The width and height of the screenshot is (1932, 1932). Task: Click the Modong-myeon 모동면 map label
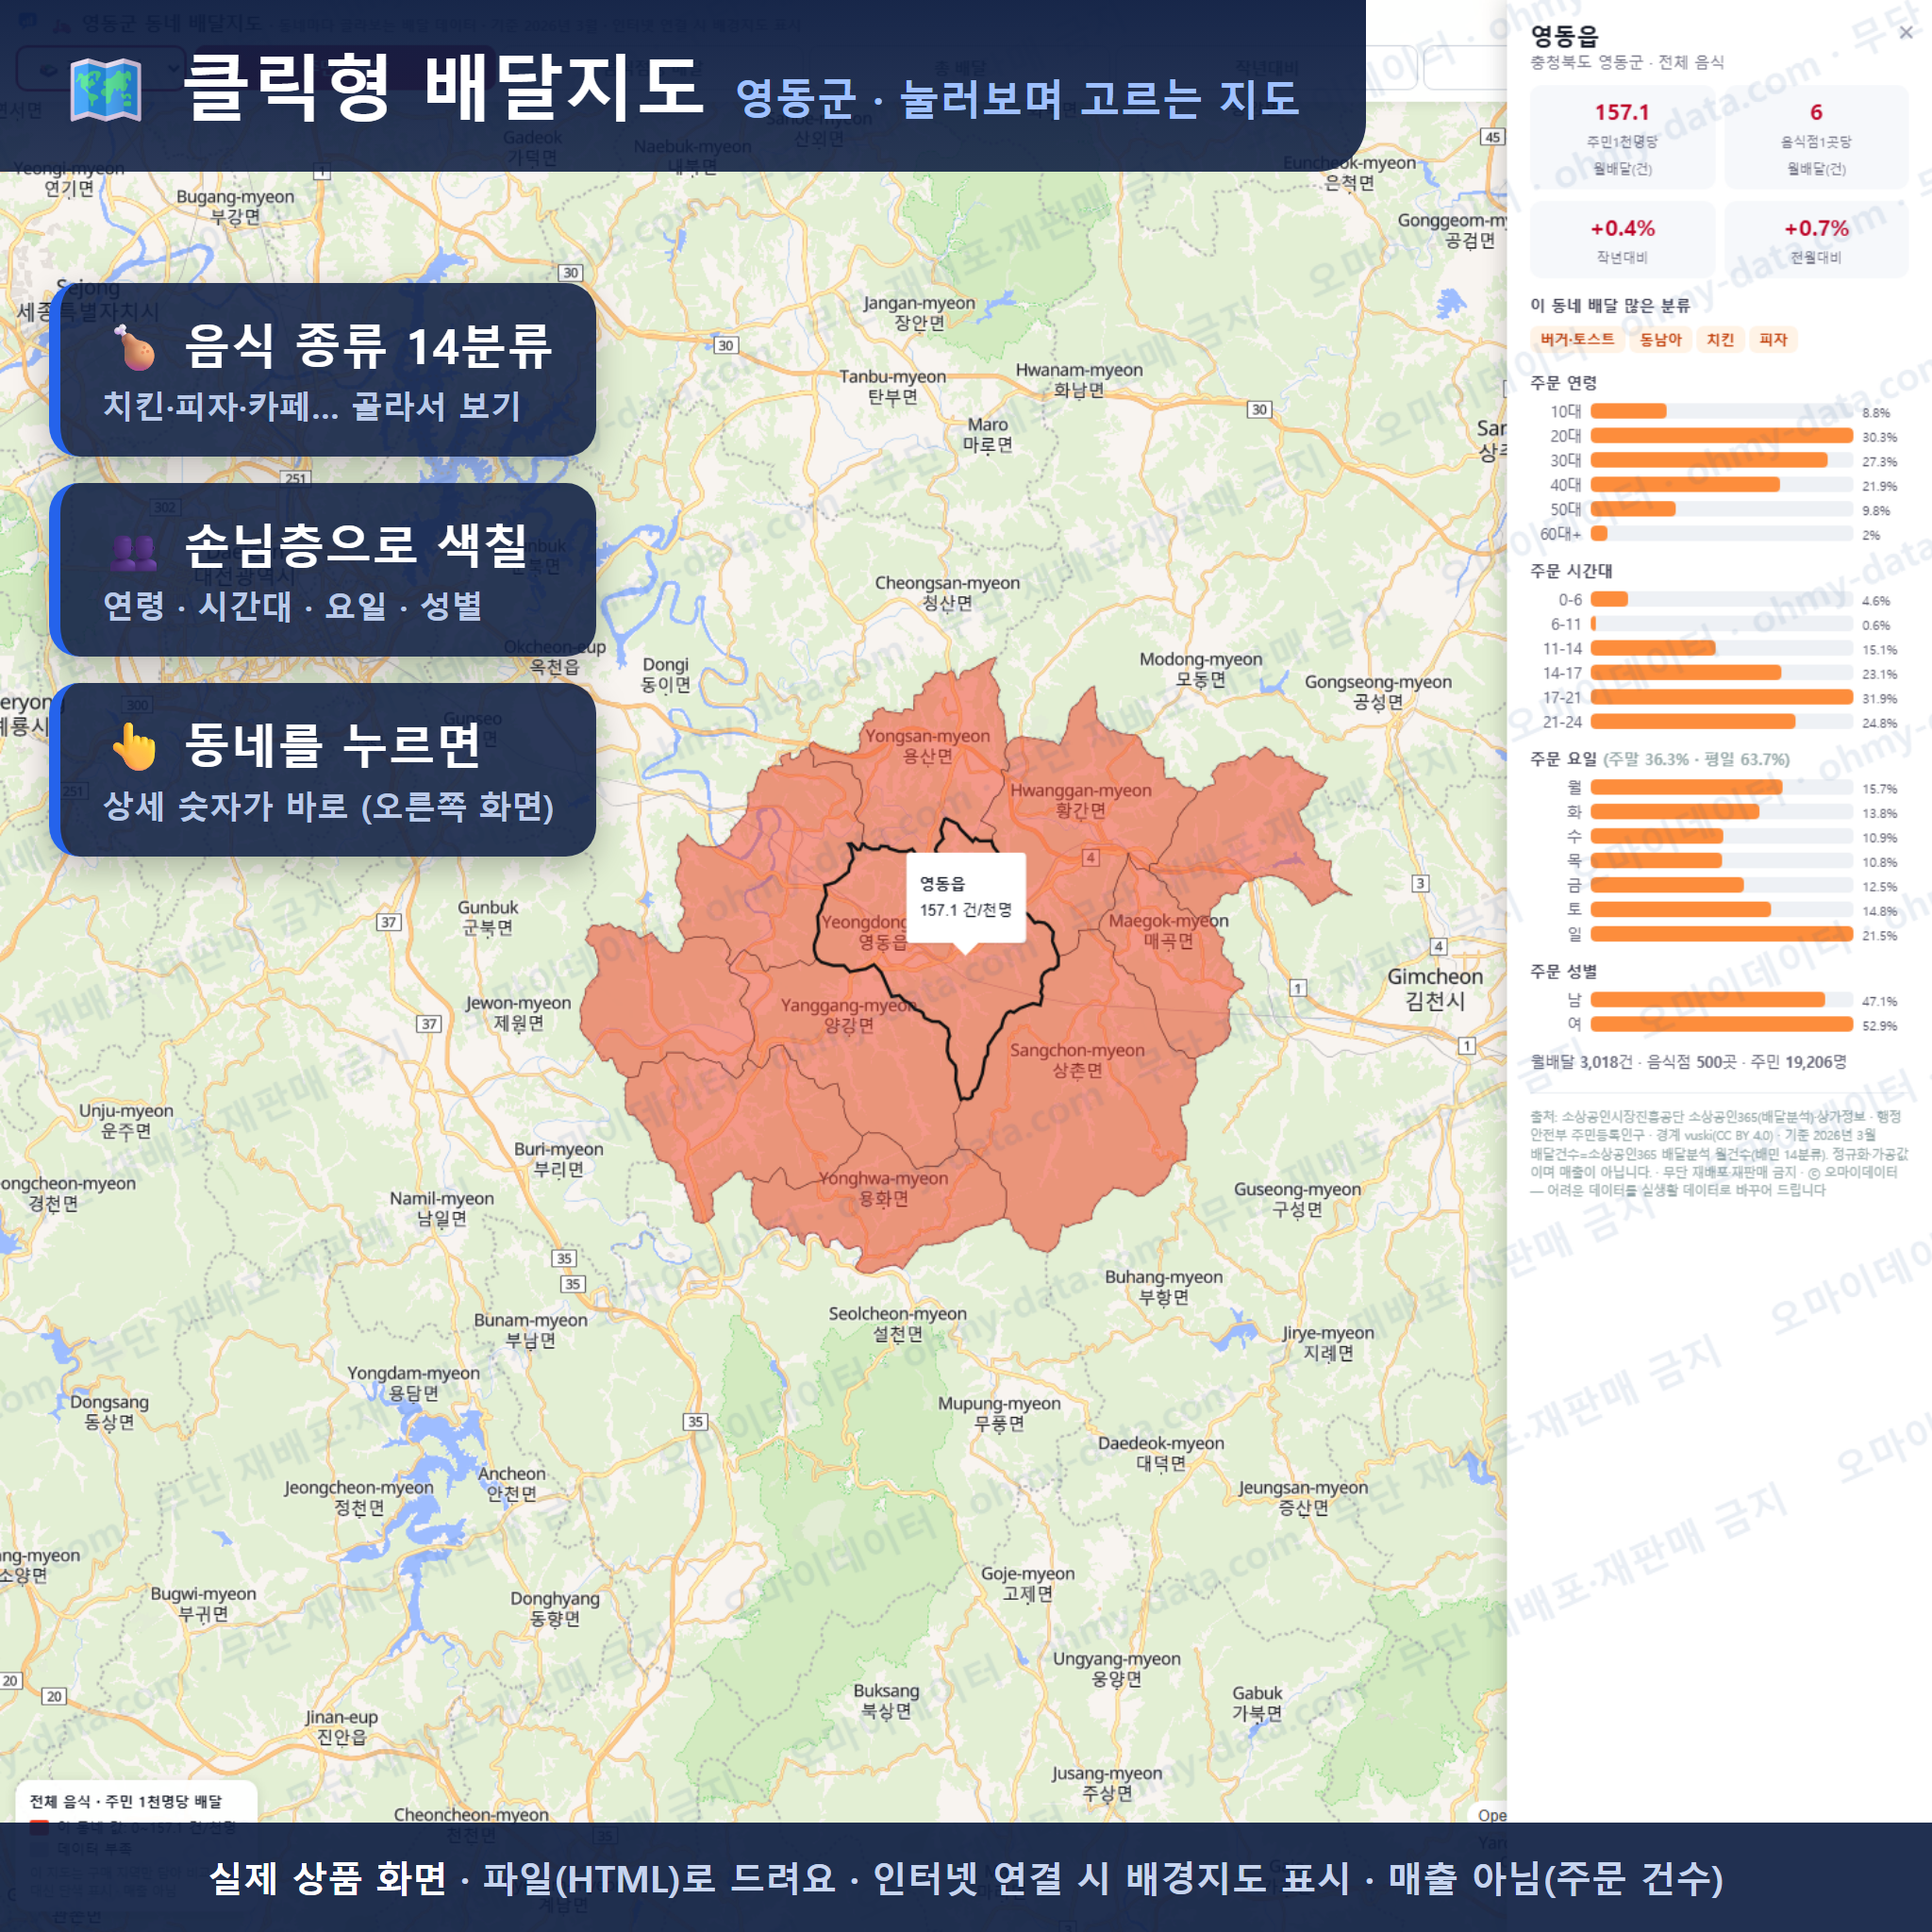1200,669
